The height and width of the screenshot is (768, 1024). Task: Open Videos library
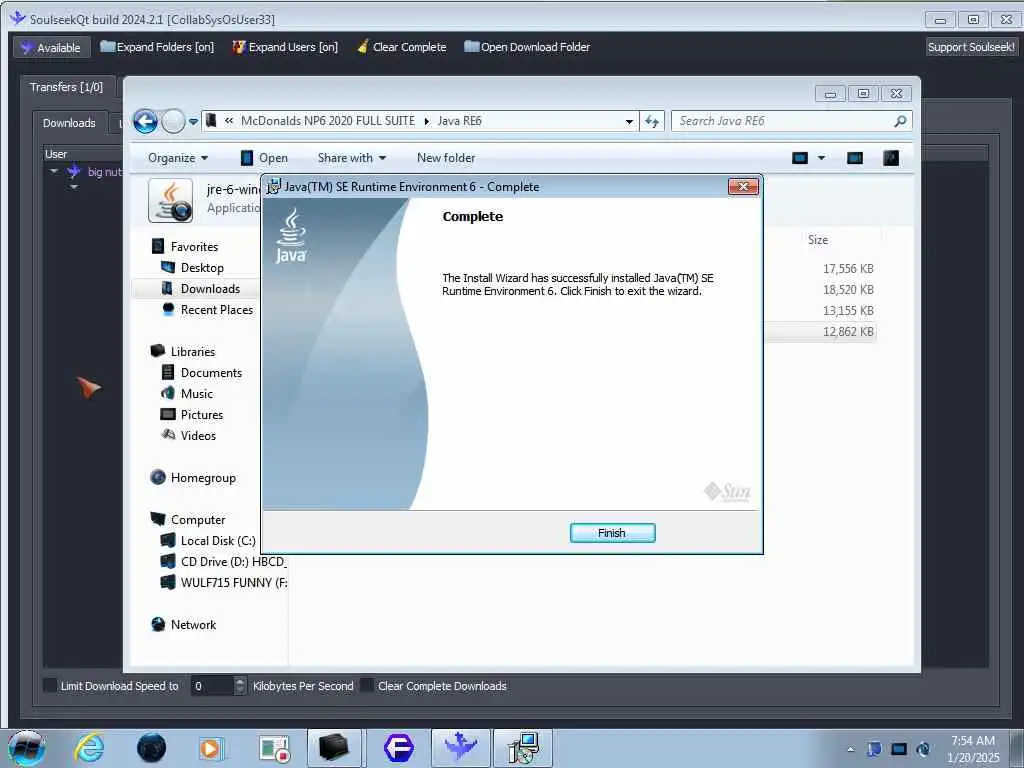[x=198, y=436]
